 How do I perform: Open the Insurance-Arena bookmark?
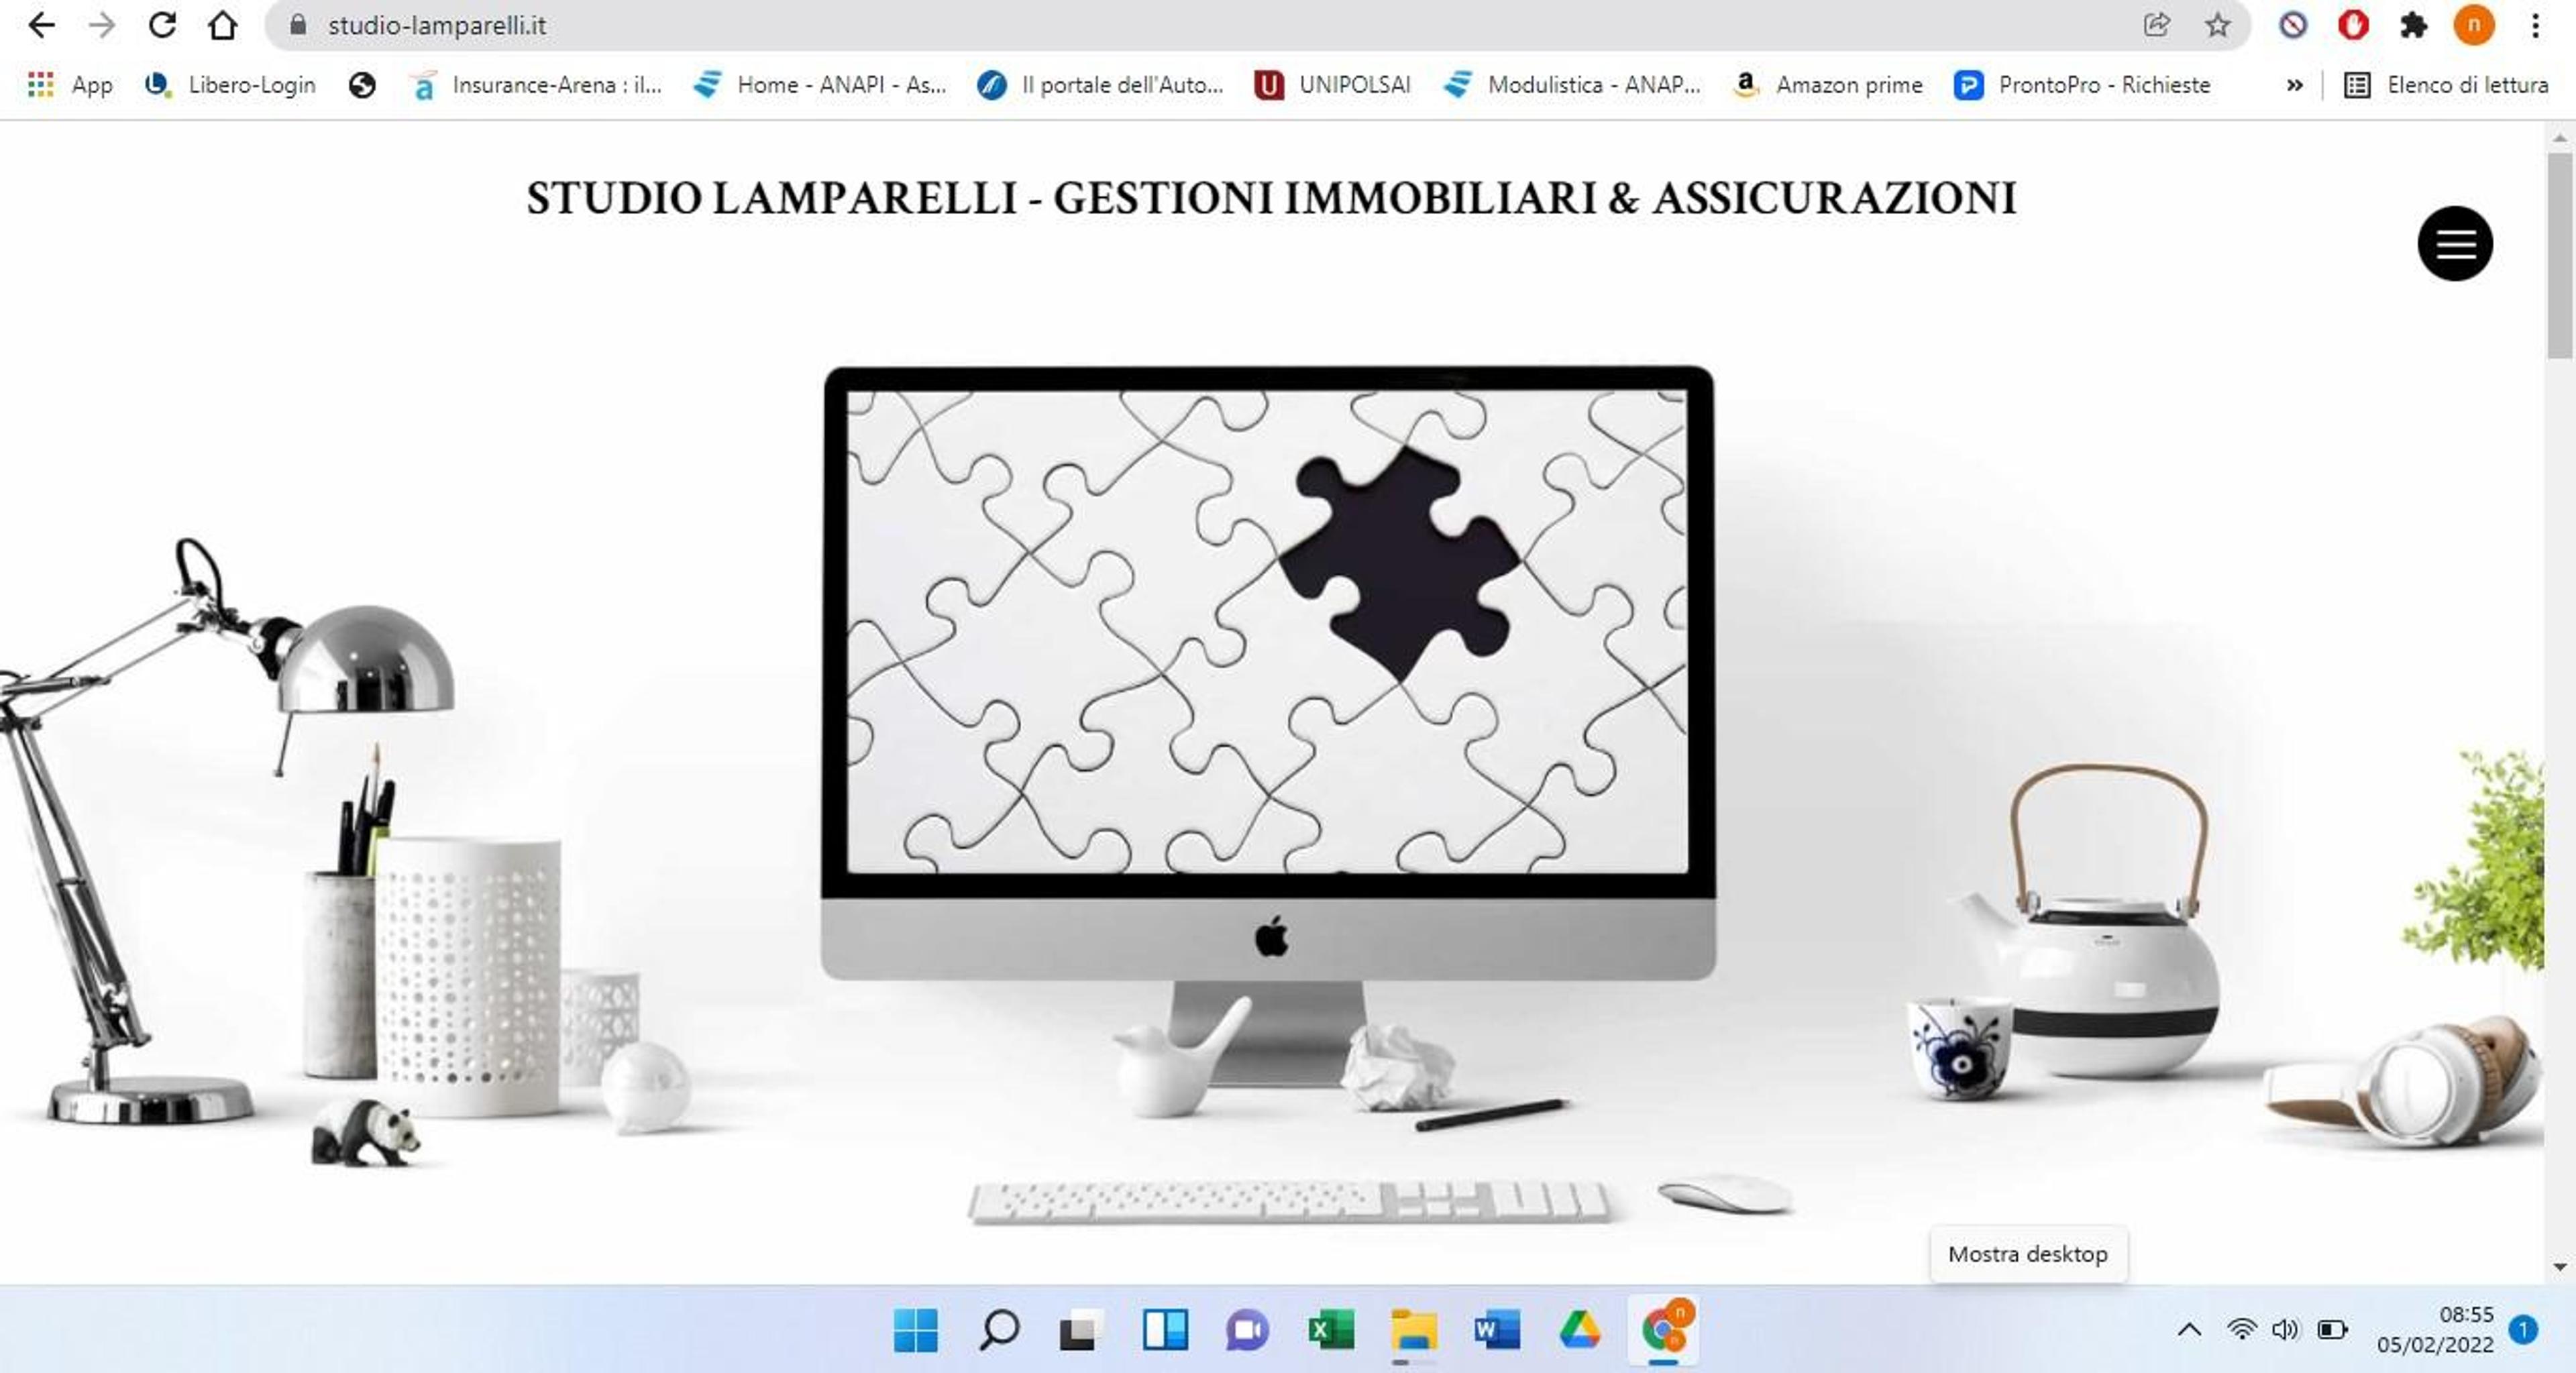click(536, 85)
